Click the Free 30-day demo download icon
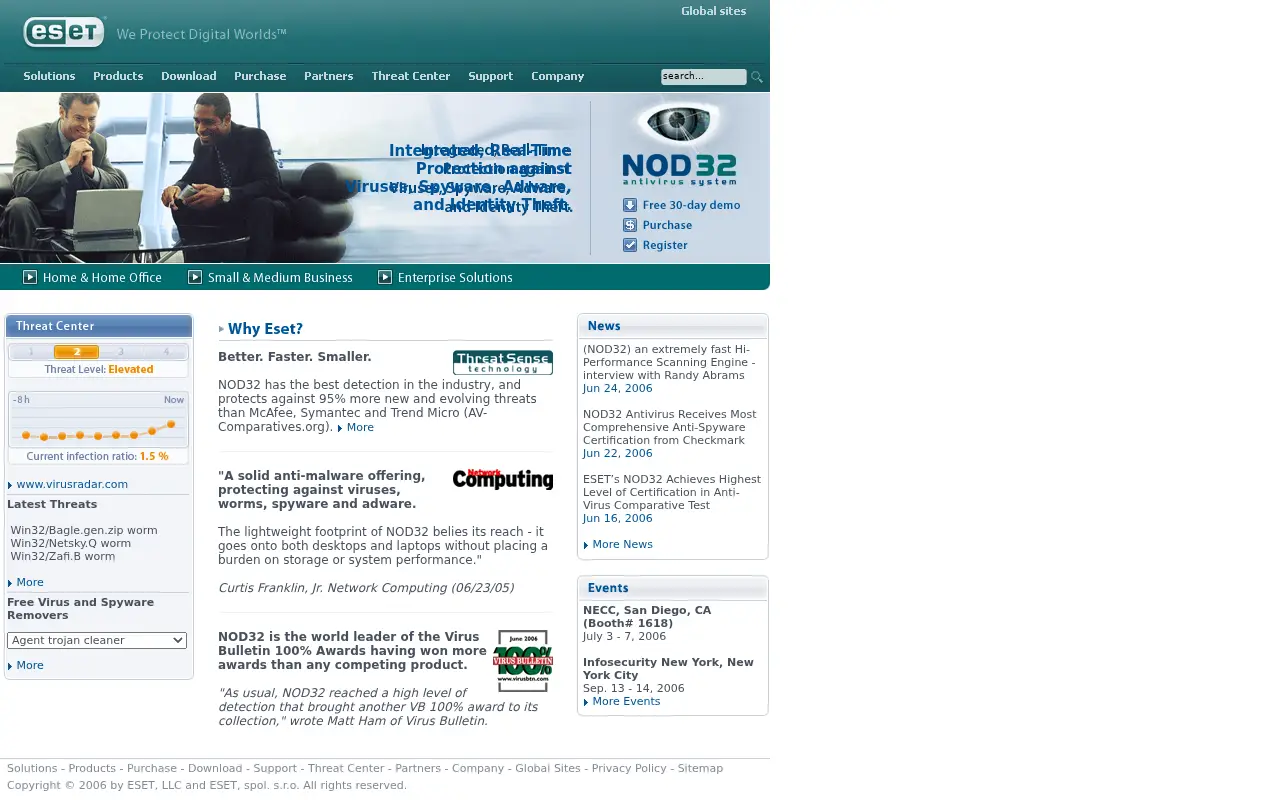 pyautogui.click(x=630, y=205)
